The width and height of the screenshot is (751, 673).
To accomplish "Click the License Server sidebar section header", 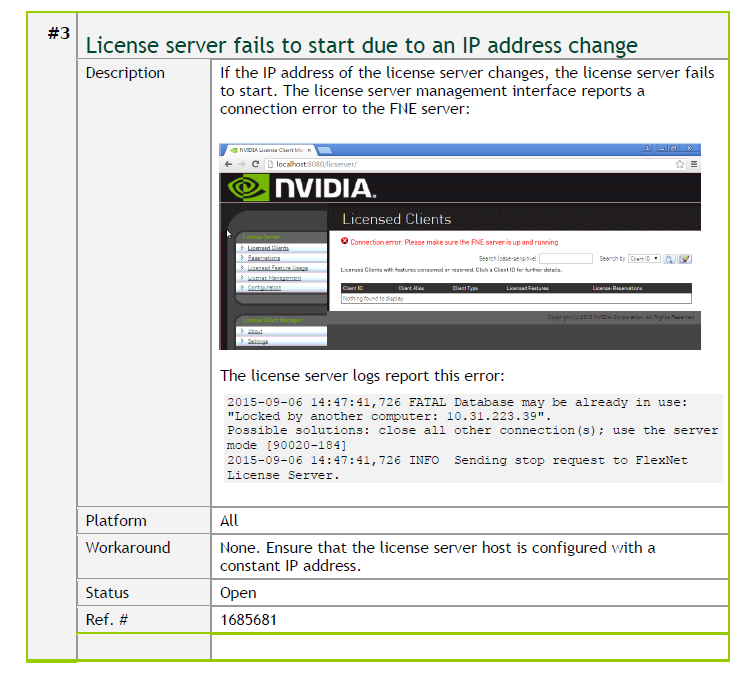I will [261, 237].
